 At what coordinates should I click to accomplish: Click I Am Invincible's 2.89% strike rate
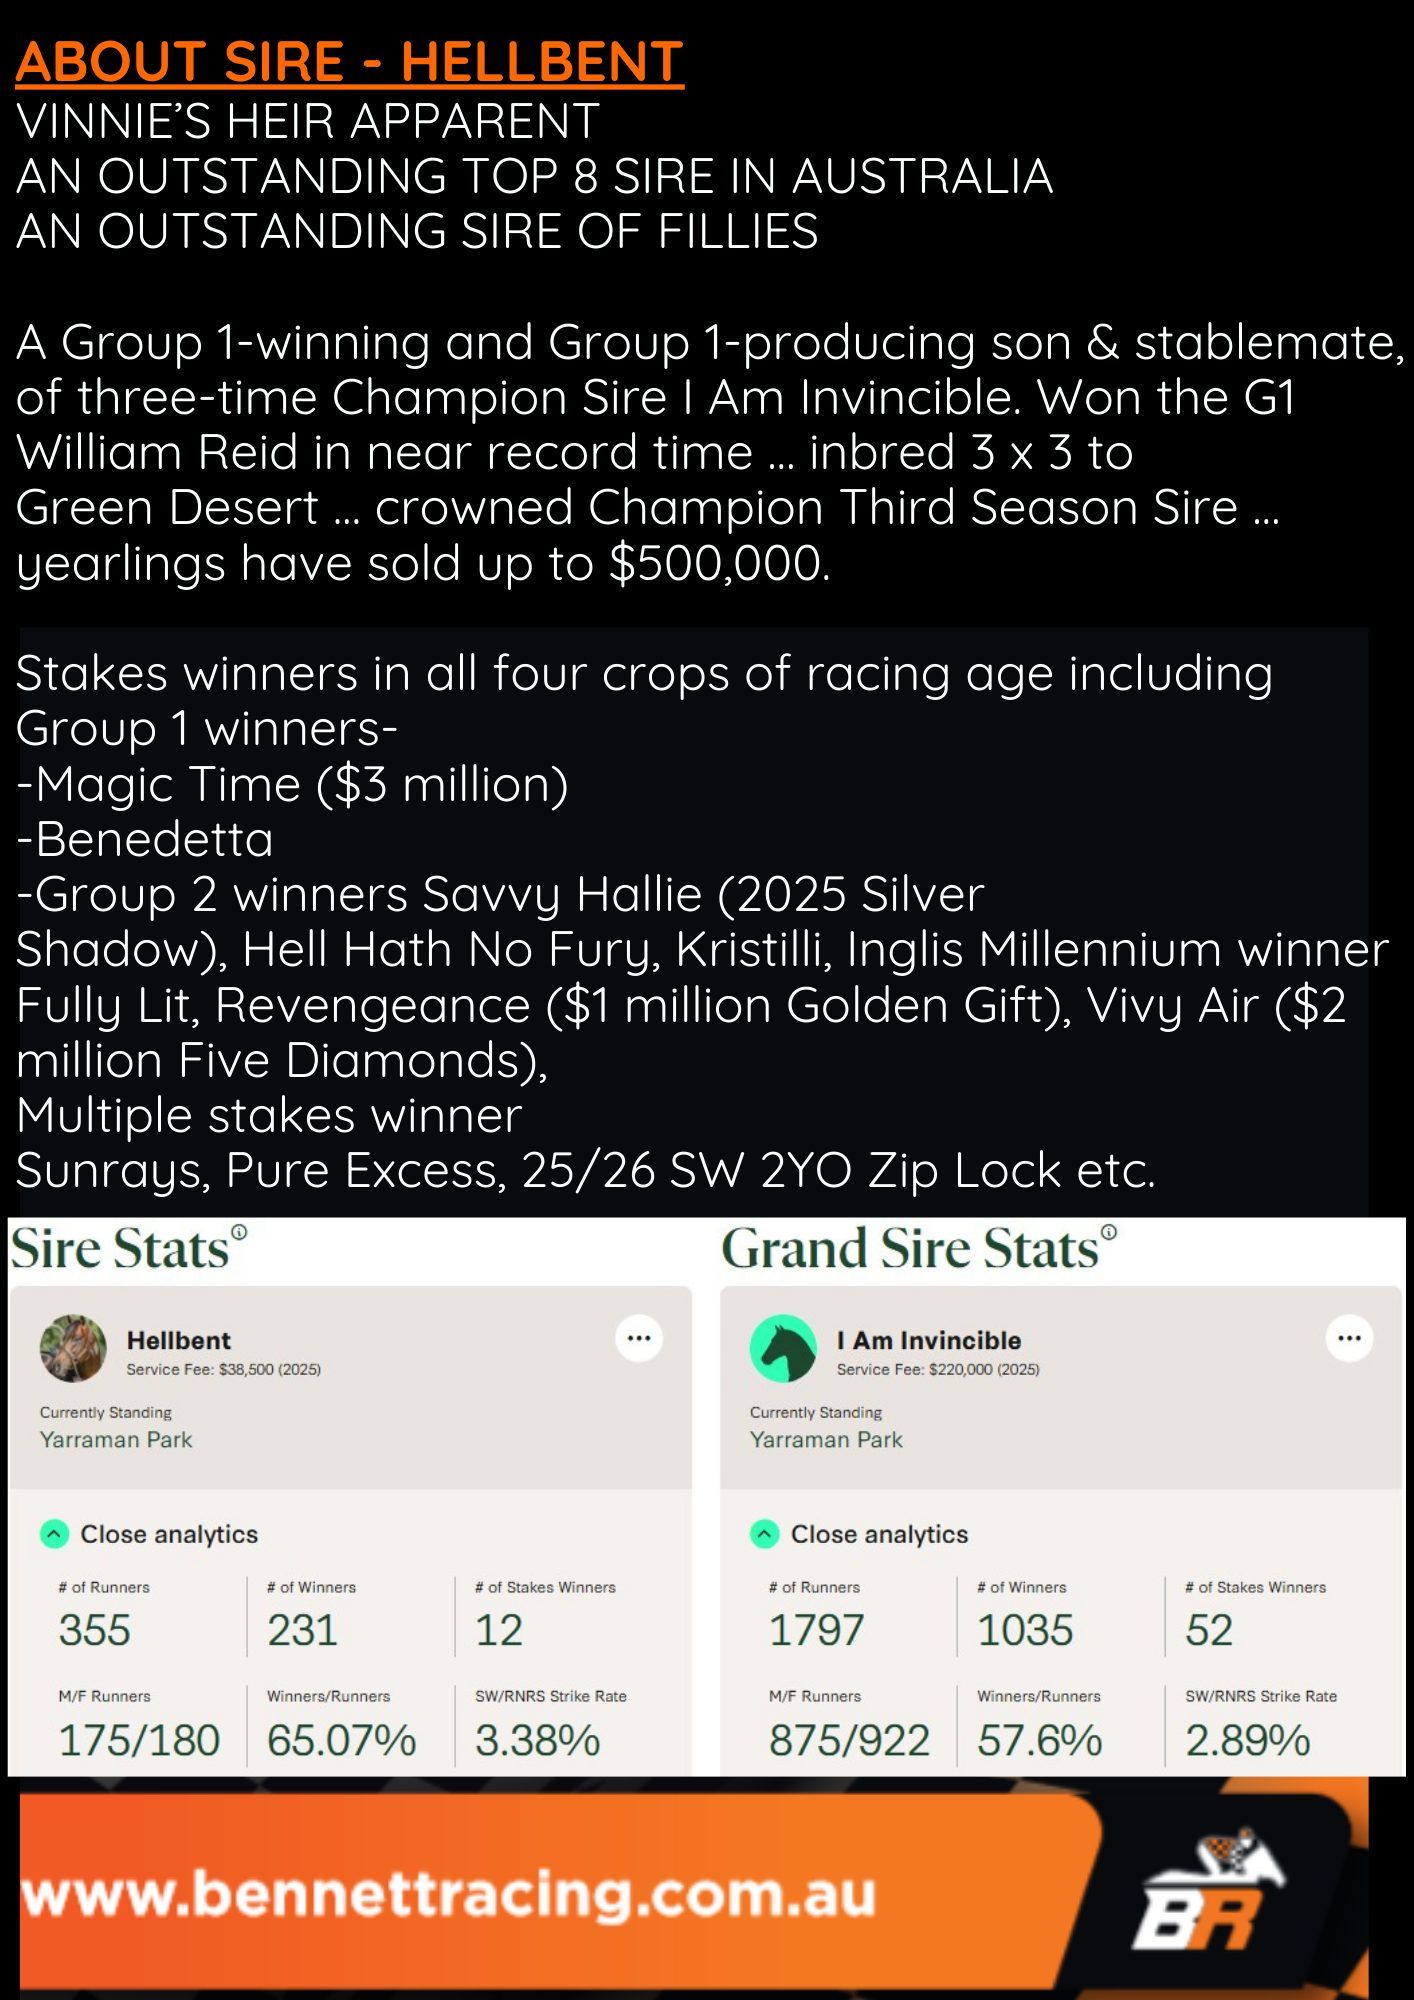1247,1740
